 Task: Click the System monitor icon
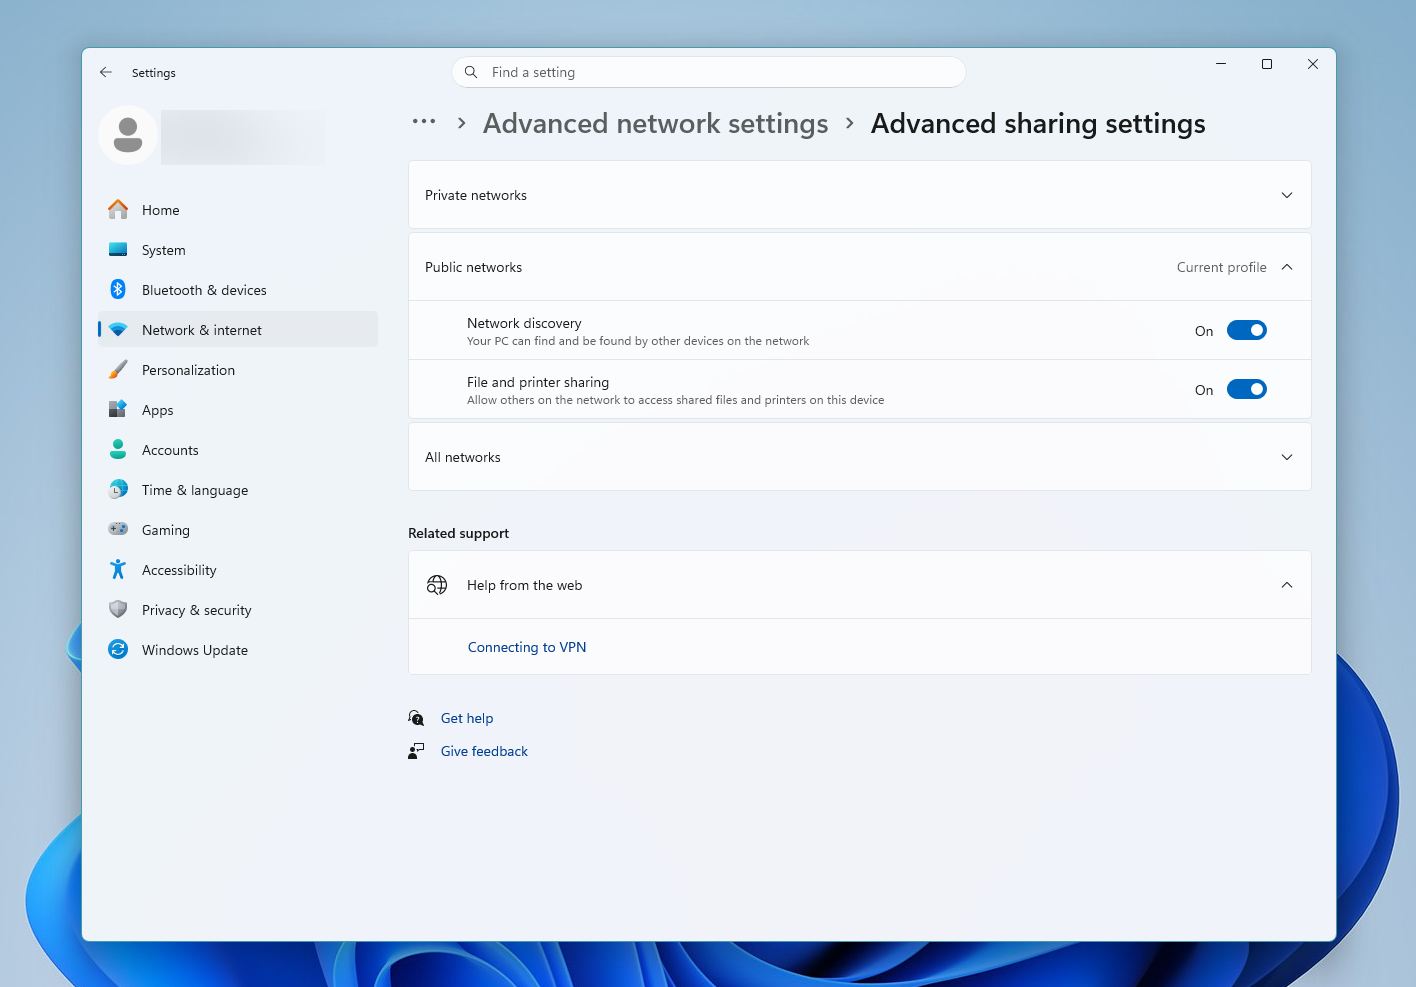tap(118, 249)
